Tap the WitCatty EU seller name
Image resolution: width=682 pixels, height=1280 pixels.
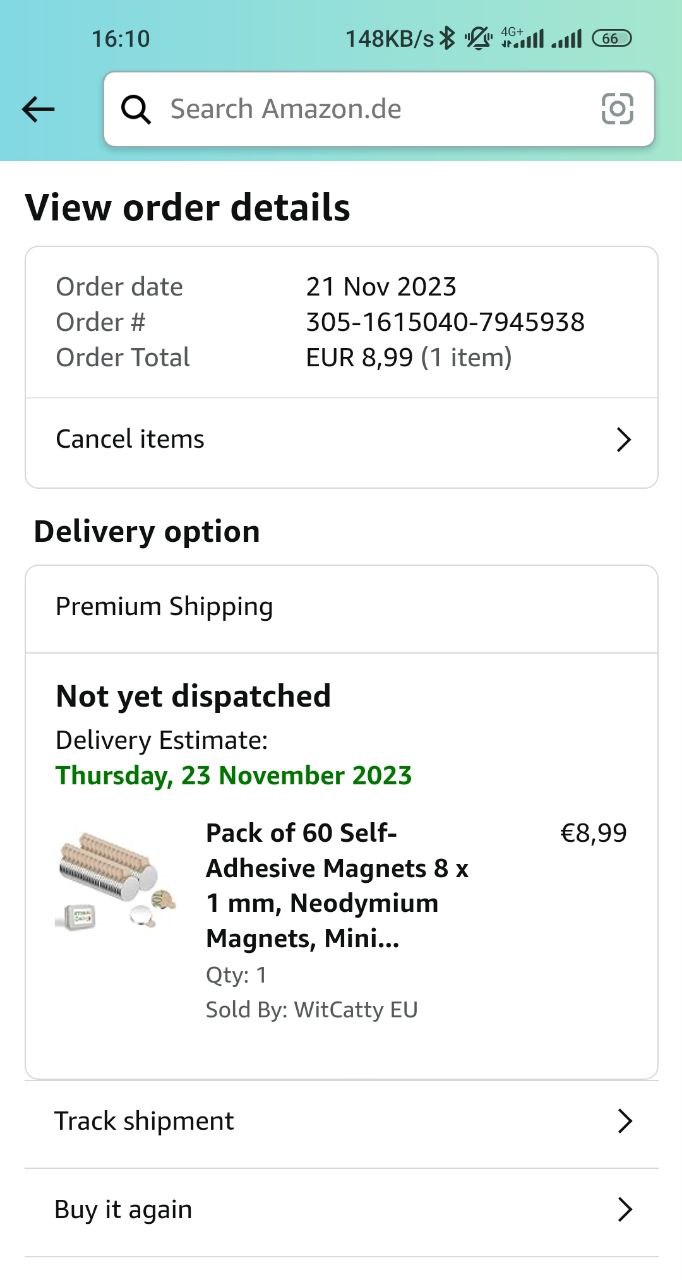[355, 1010]
